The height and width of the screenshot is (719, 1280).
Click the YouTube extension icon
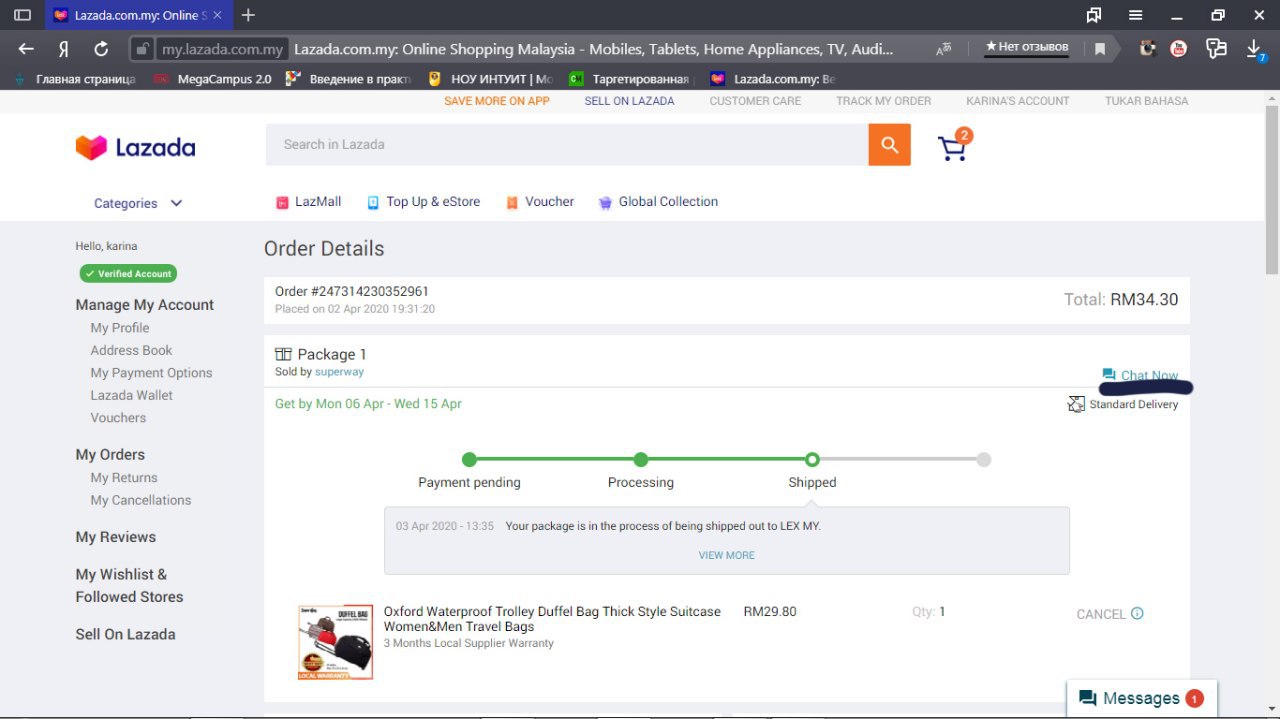point(1180,48)
